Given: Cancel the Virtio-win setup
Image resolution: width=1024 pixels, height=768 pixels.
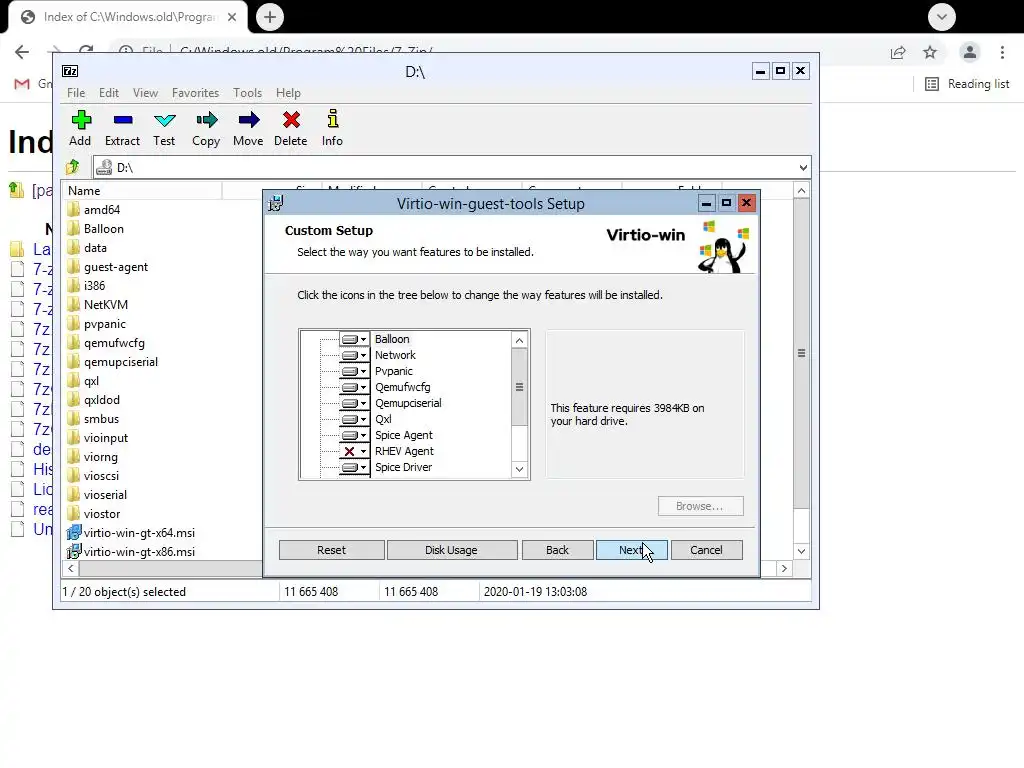Looking at the screenshot, I should tap(706, 550).
